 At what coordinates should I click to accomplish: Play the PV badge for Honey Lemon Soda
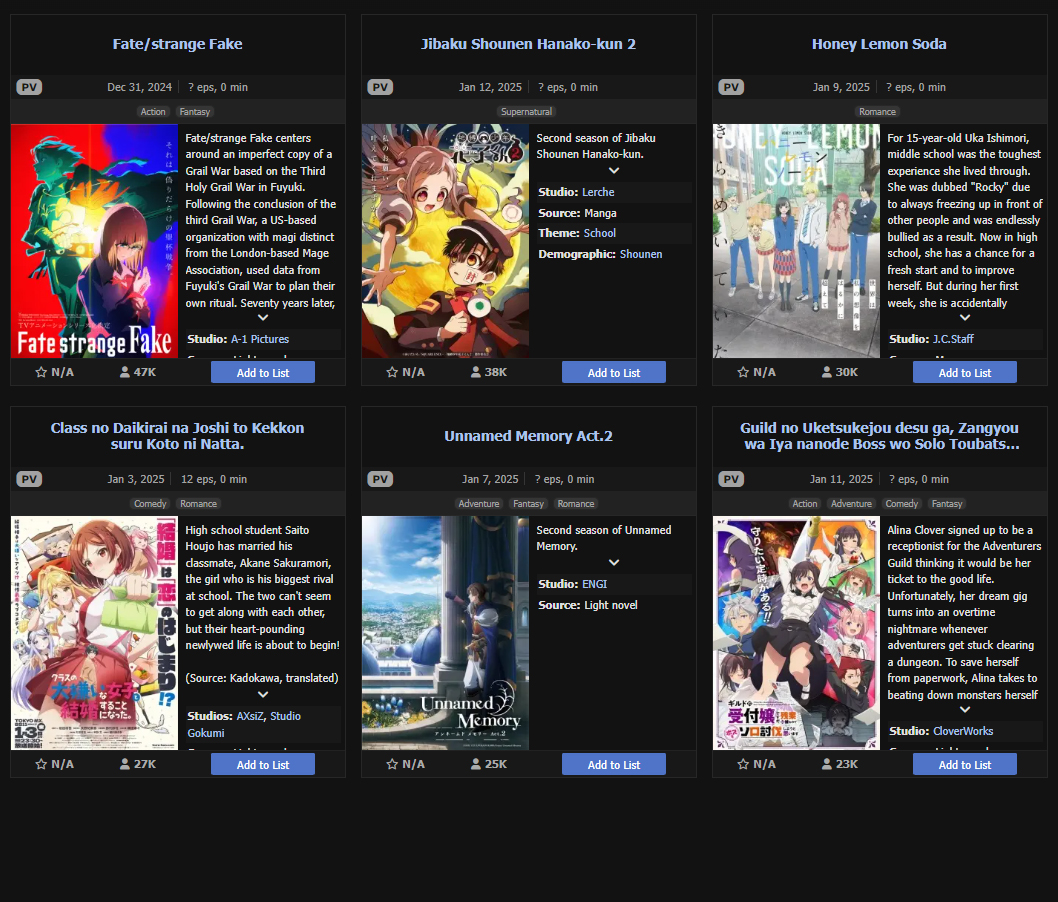(x=731, y=87)
